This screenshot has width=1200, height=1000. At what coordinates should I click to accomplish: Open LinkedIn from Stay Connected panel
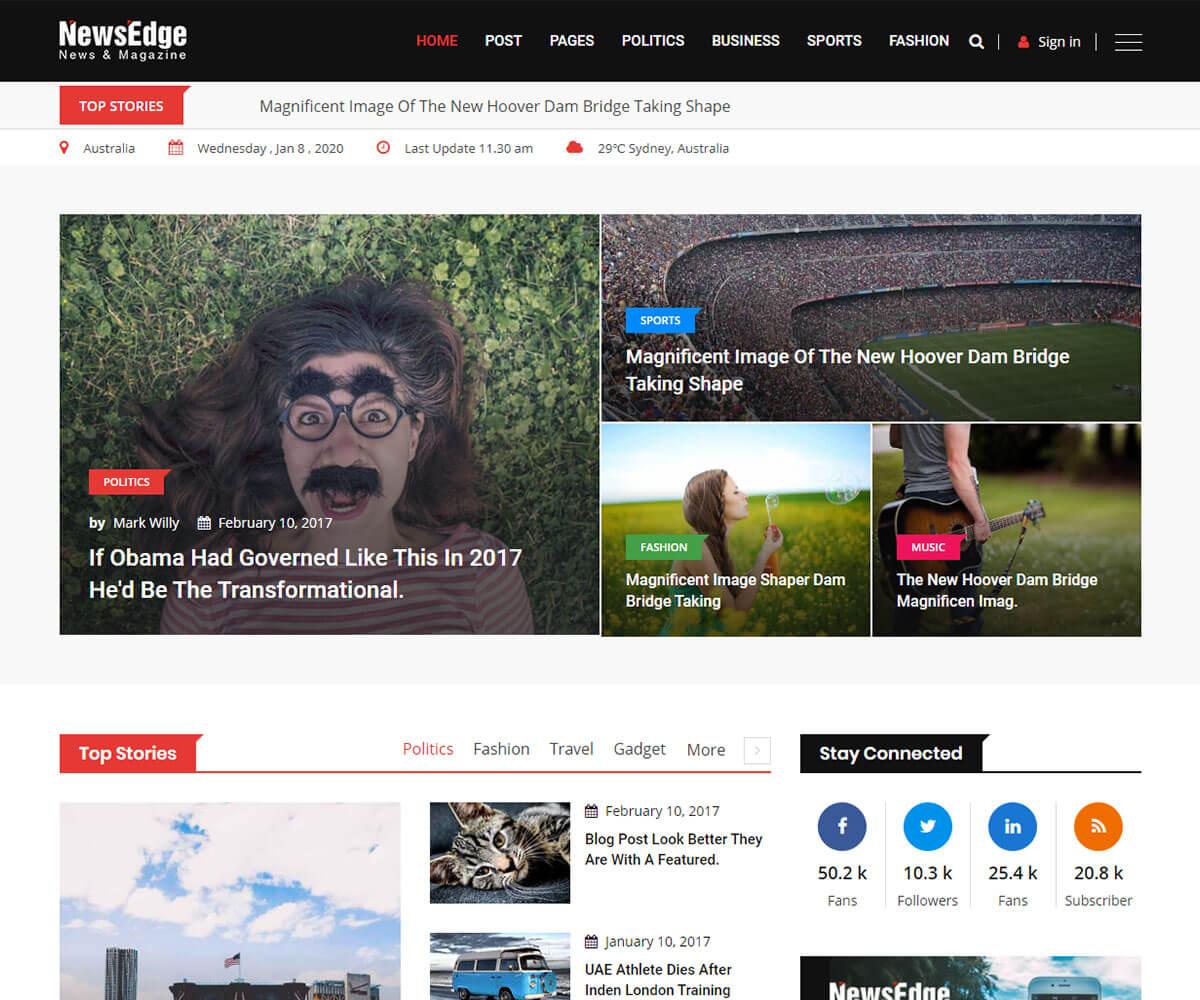[x=1013, y=826]
